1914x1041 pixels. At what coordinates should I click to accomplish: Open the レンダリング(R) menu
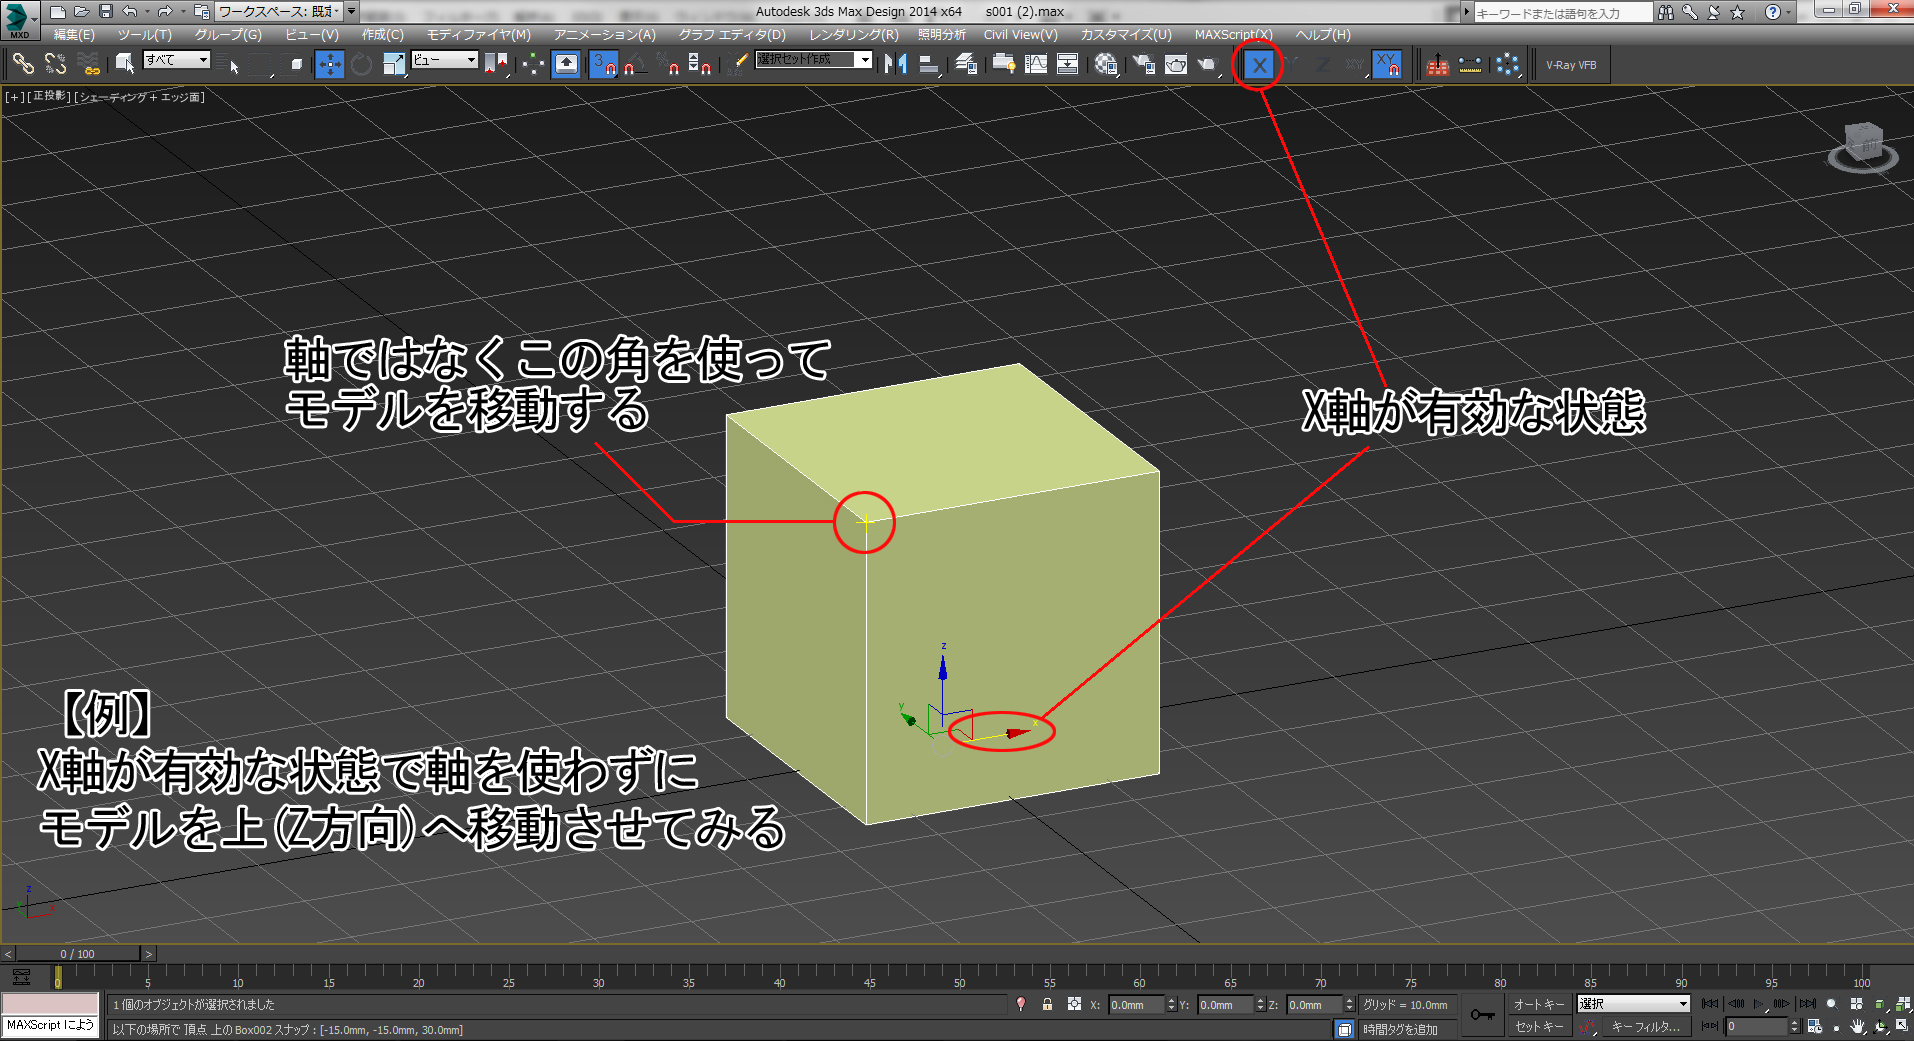point(853,35)
